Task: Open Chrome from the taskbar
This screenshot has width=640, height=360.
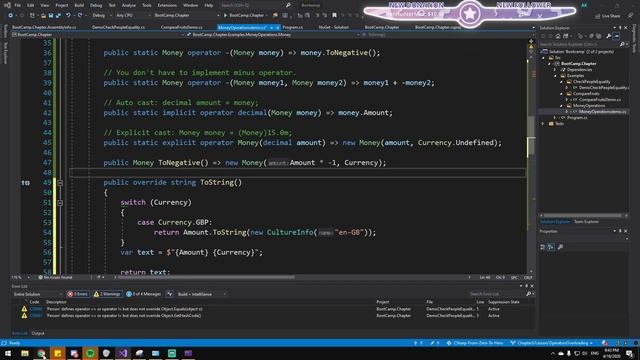Action: click(x=41, y=353)
